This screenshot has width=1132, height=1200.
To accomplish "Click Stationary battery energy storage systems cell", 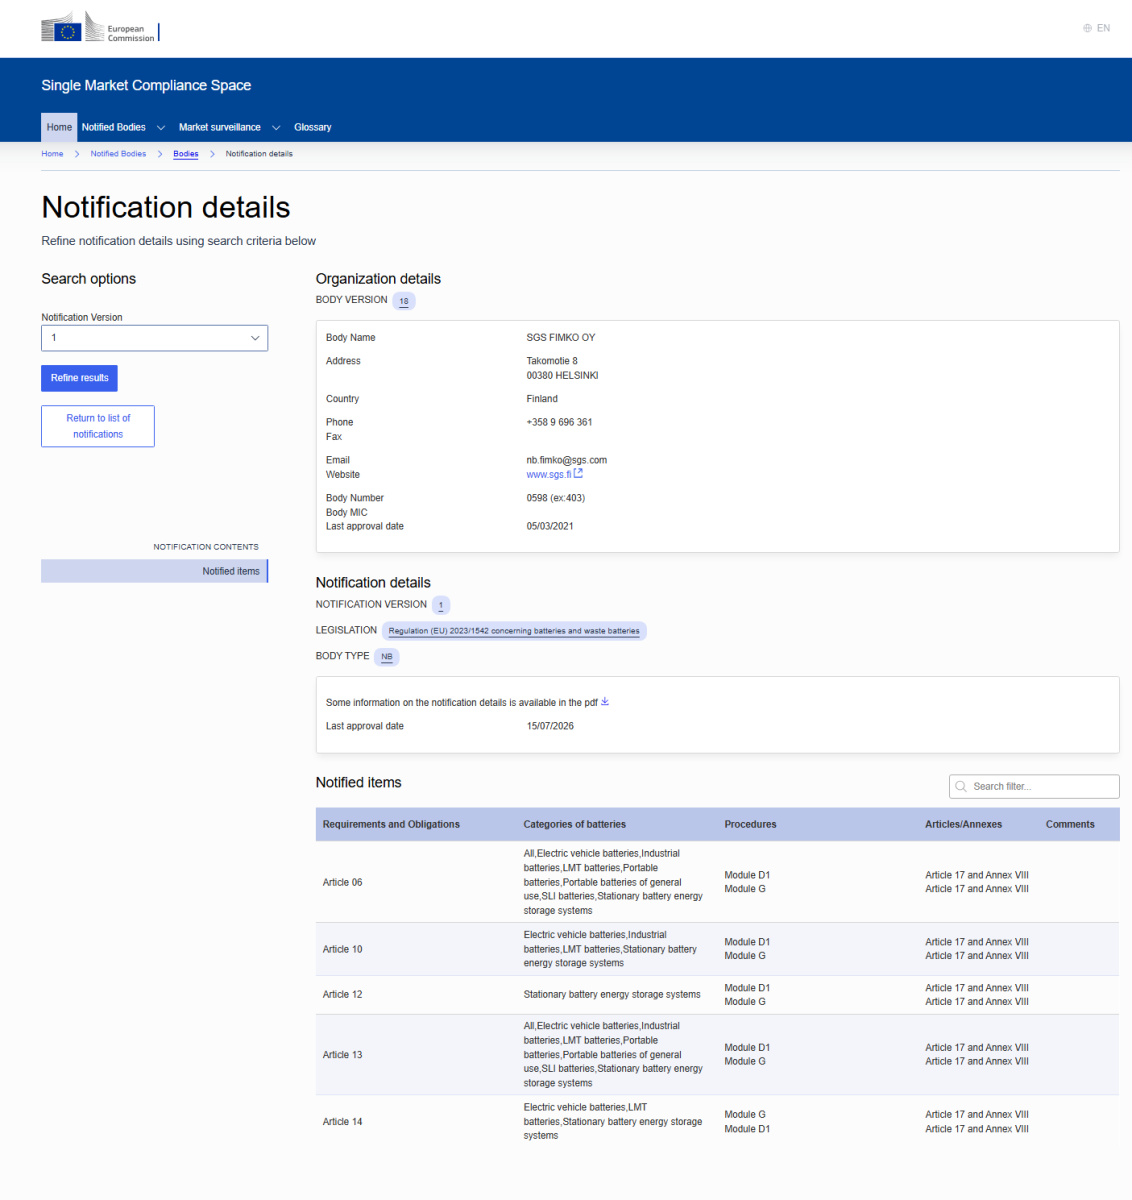I will point(612,995).
